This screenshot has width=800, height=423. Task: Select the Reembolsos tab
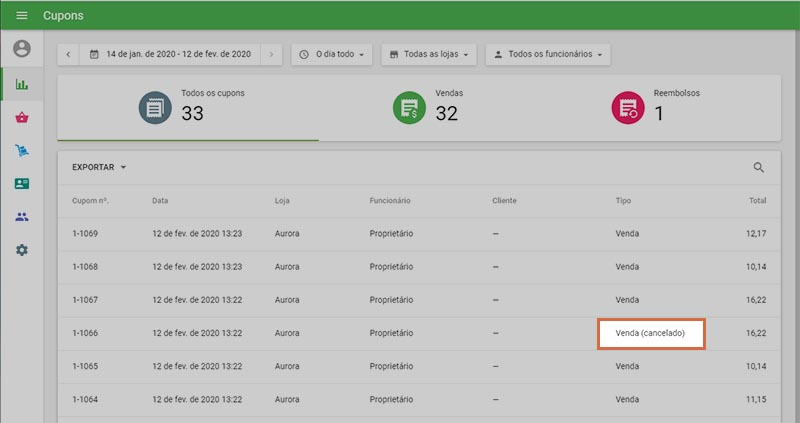point(658,108)
